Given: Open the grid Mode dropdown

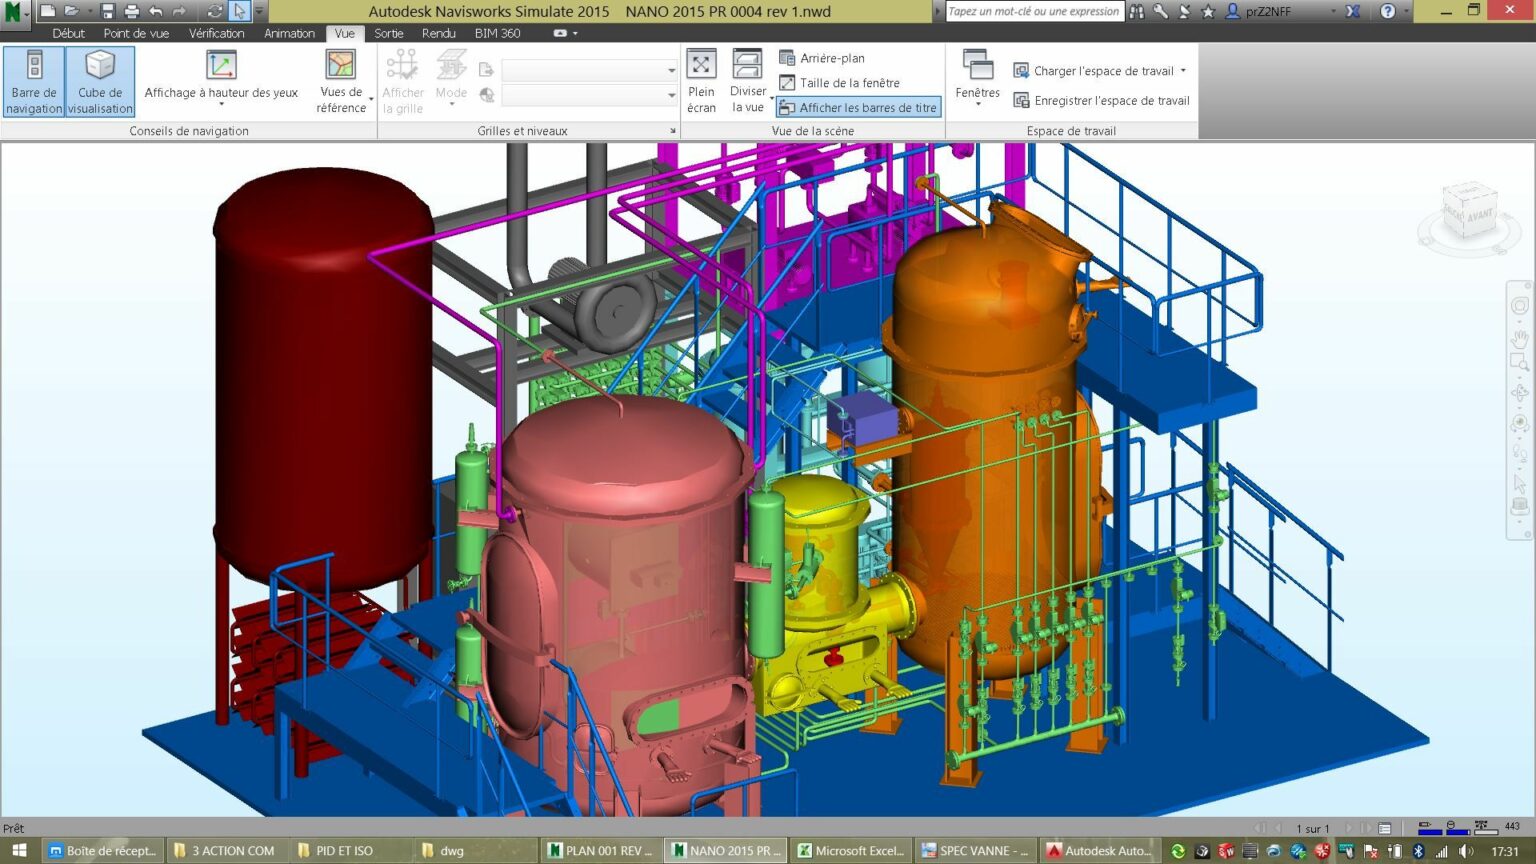Looking at the screenshot, I should pyautogui.click(x=451, y=80).
